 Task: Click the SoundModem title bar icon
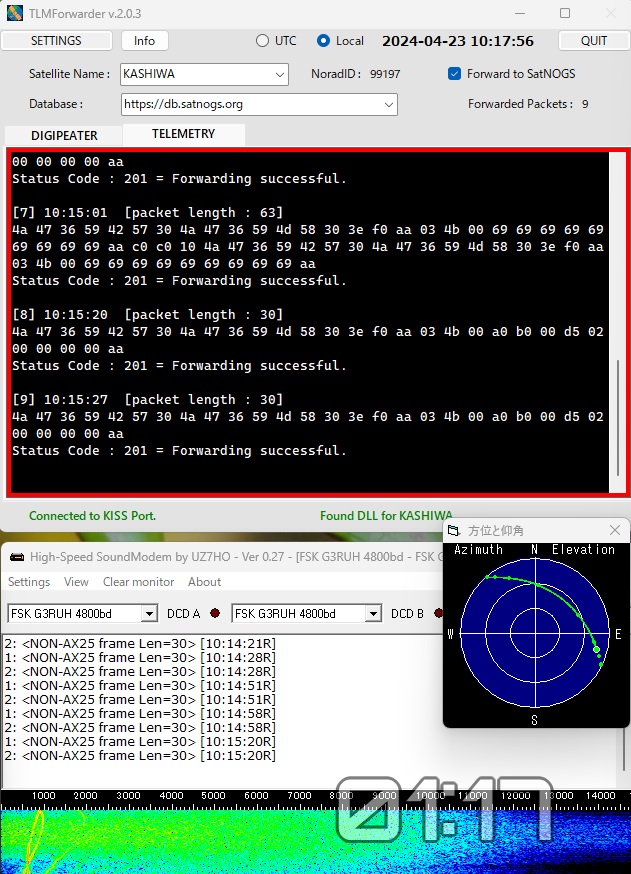point(17,556)
